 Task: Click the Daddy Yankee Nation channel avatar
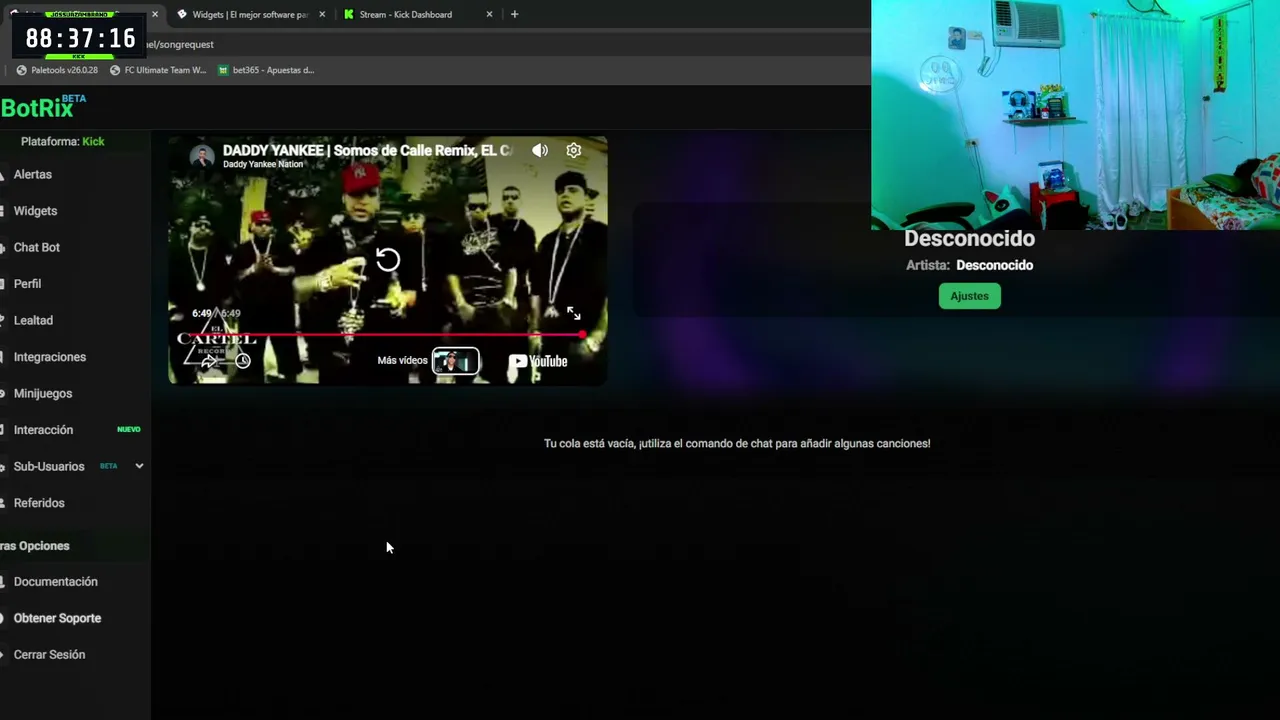coord(202,156)
